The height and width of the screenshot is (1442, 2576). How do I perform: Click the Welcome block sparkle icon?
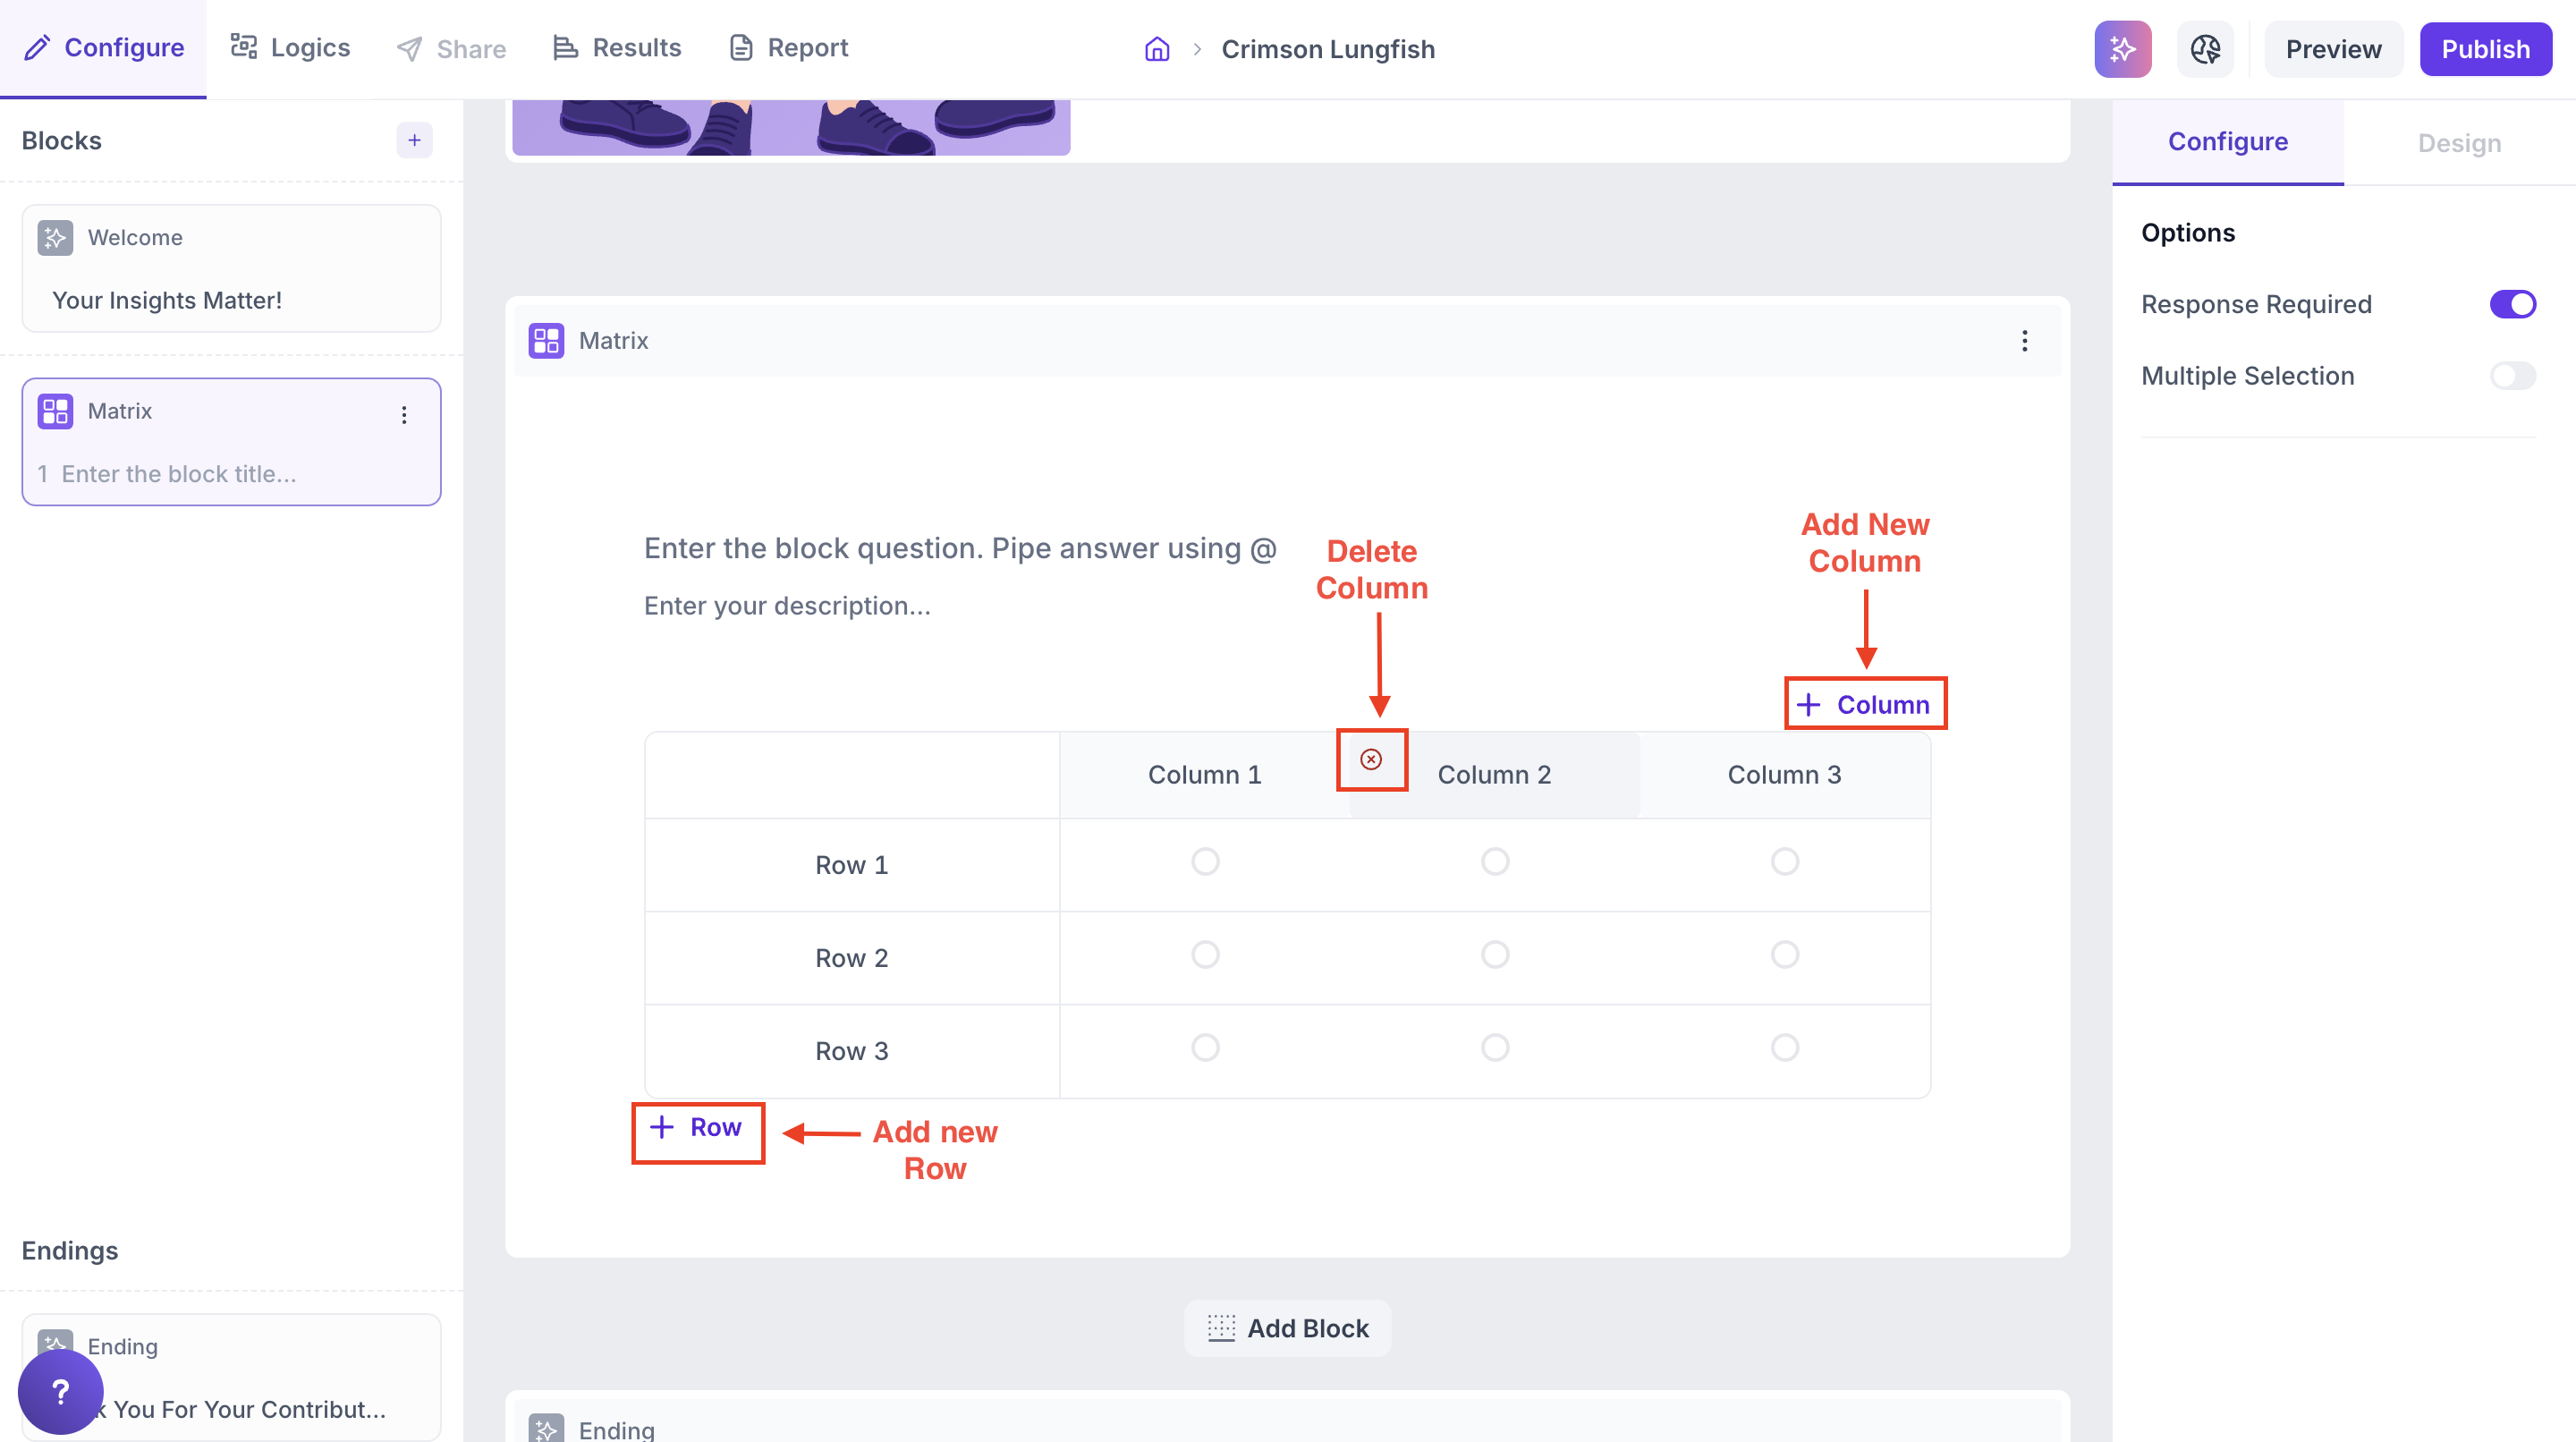tap(56, 238)
